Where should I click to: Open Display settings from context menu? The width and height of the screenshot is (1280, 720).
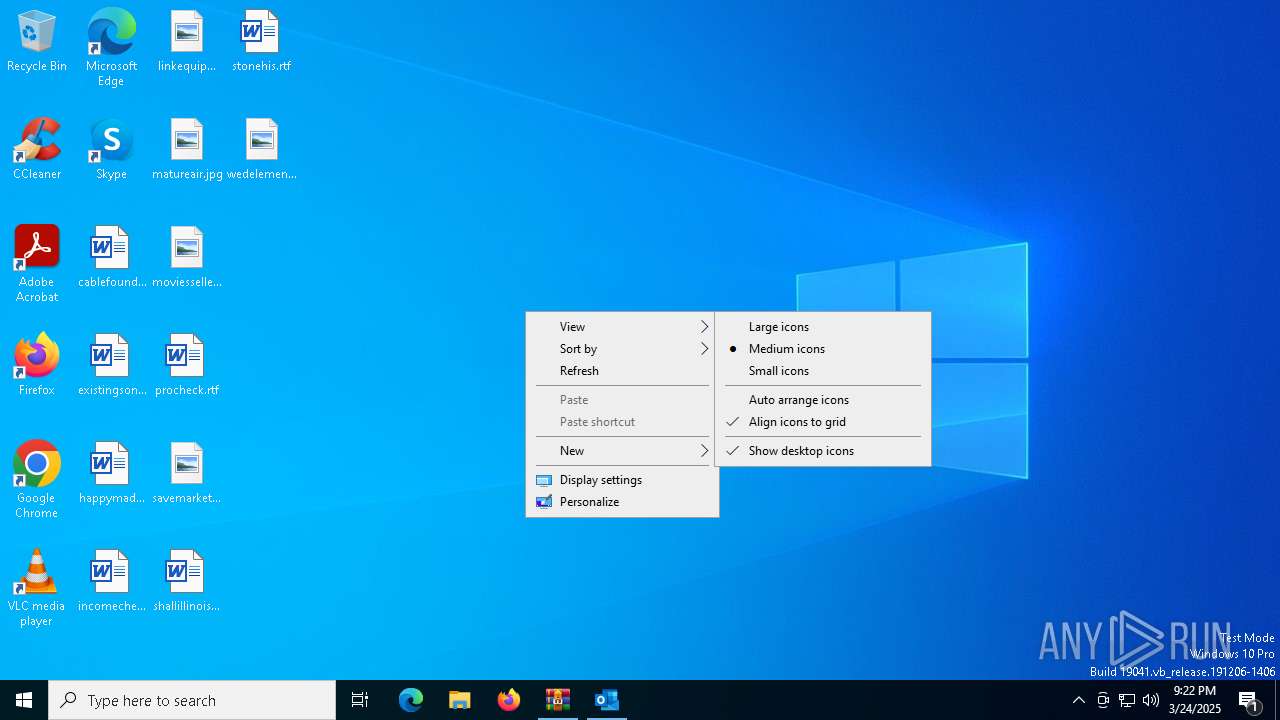pos(622,480)
